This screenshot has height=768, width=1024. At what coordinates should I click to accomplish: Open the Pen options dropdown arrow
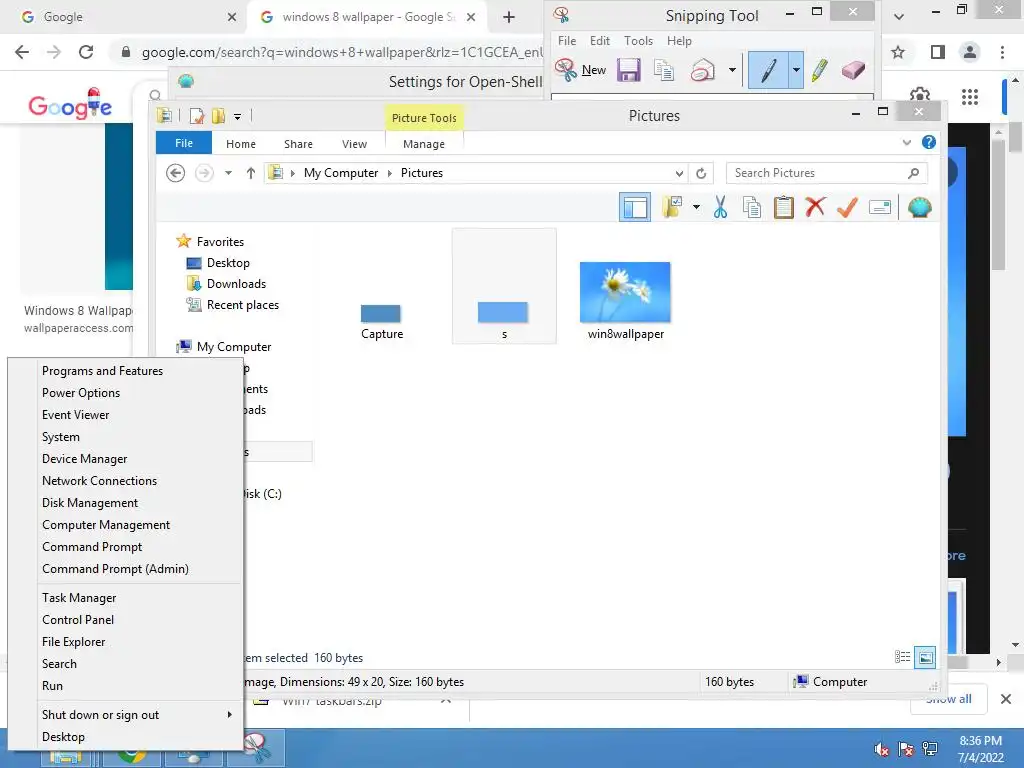795,70
